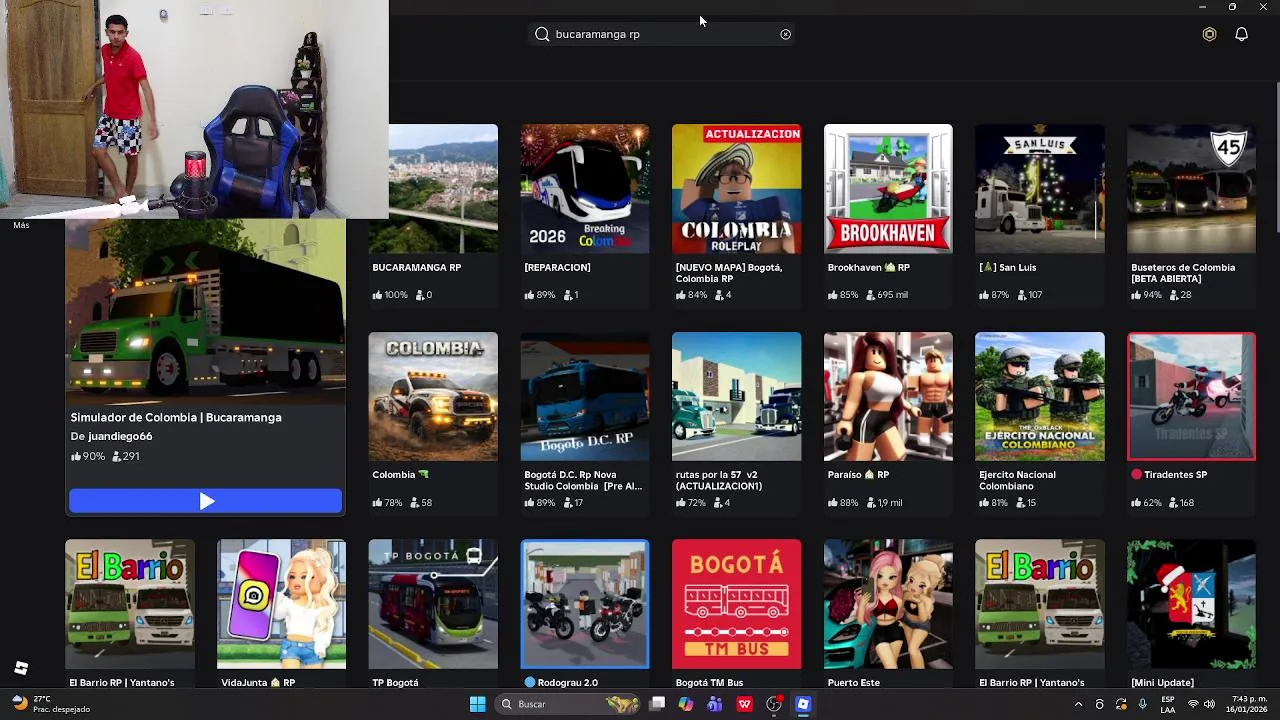
Task: Open Microsoft Teams taskbar icon
Action: tap(714, 704)
